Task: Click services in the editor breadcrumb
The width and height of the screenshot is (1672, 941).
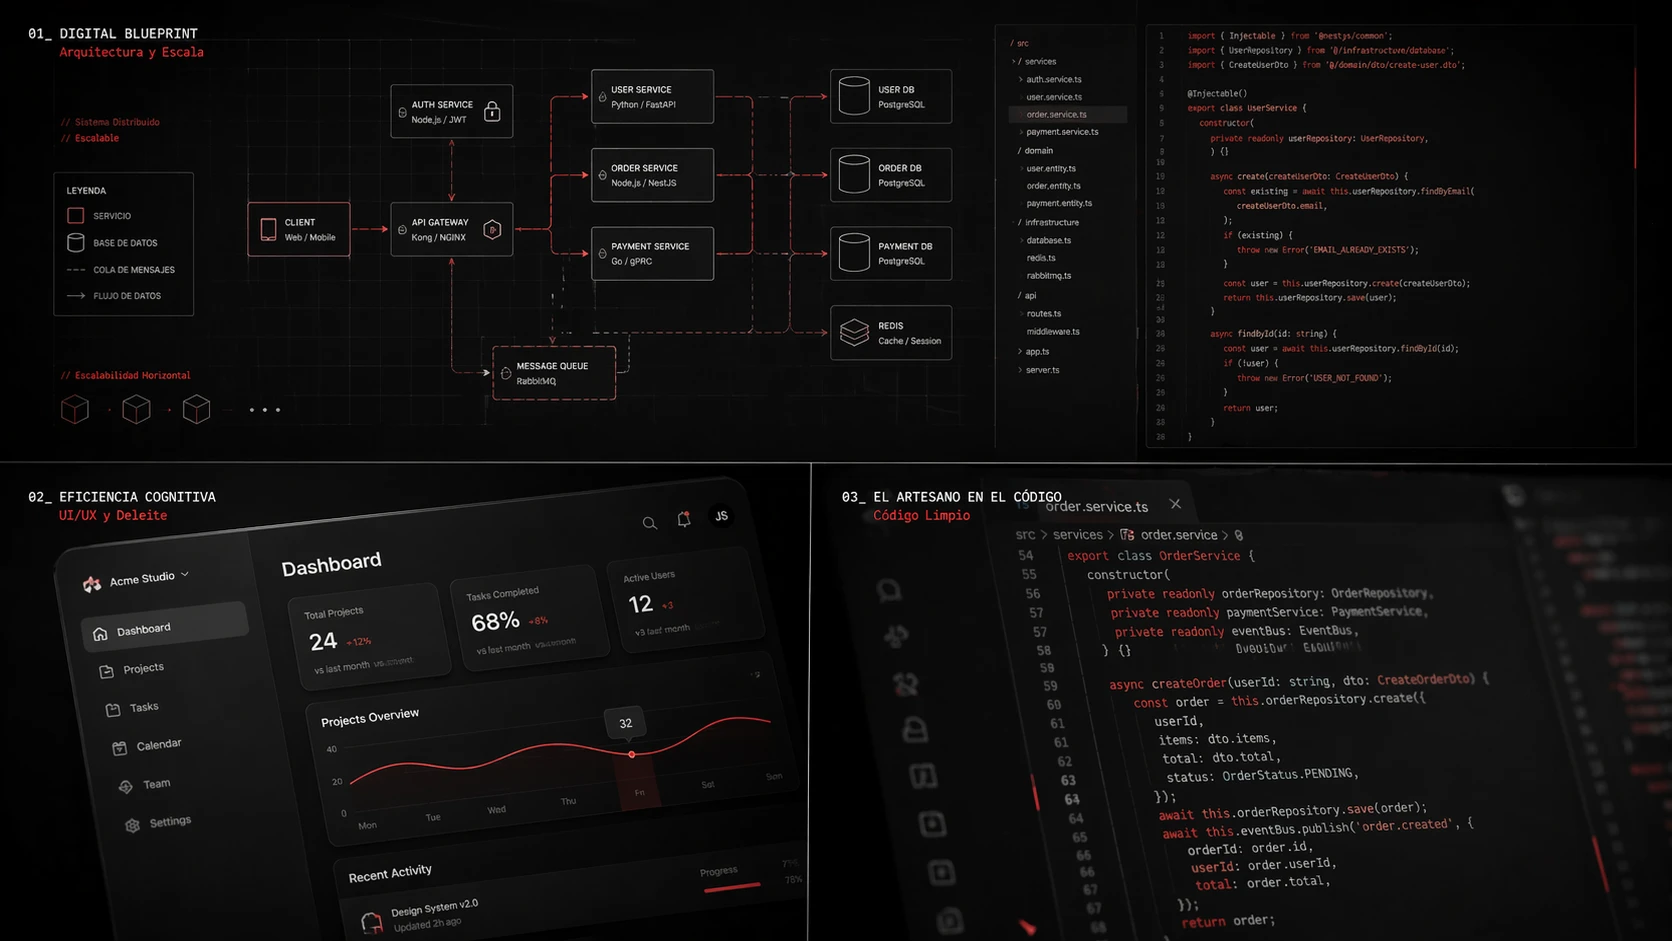Action: coord(1078,534)
